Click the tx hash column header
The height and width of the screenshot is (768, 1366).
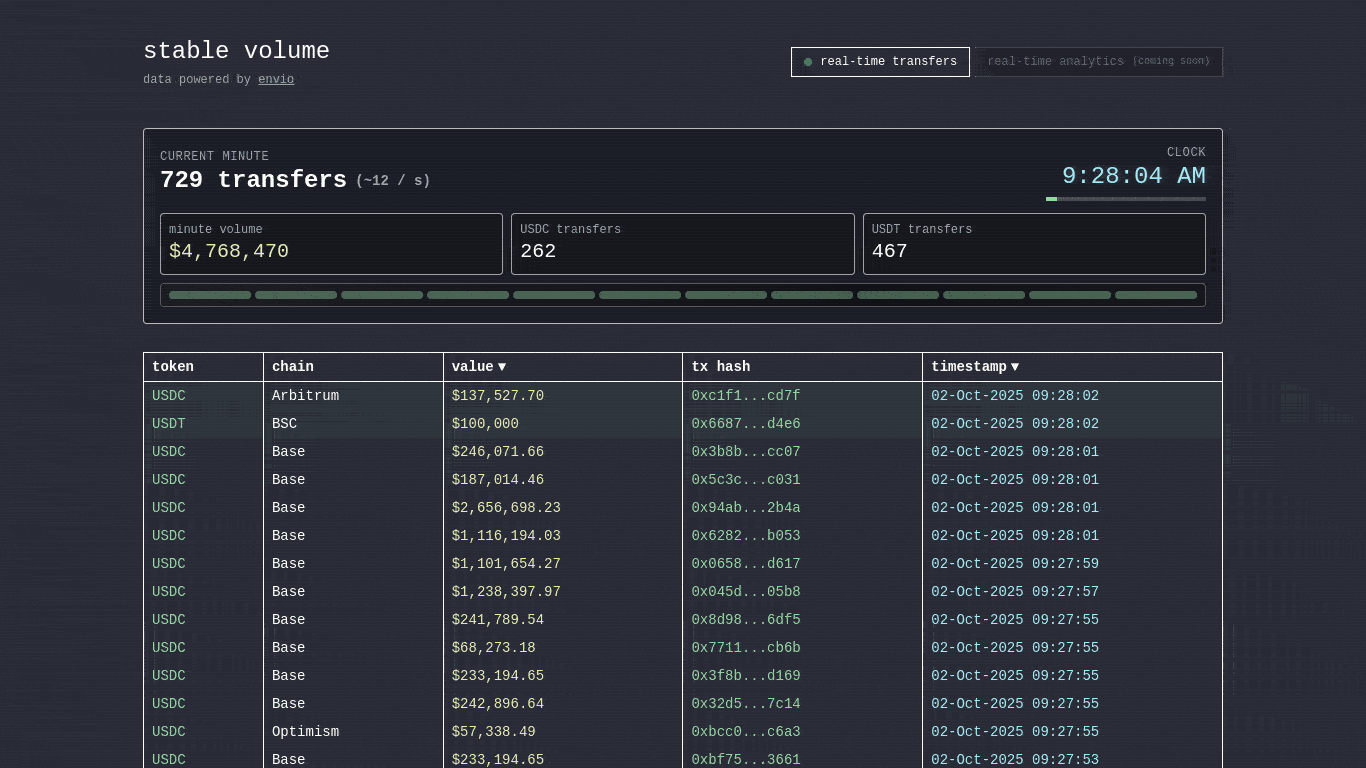(721, 367)
